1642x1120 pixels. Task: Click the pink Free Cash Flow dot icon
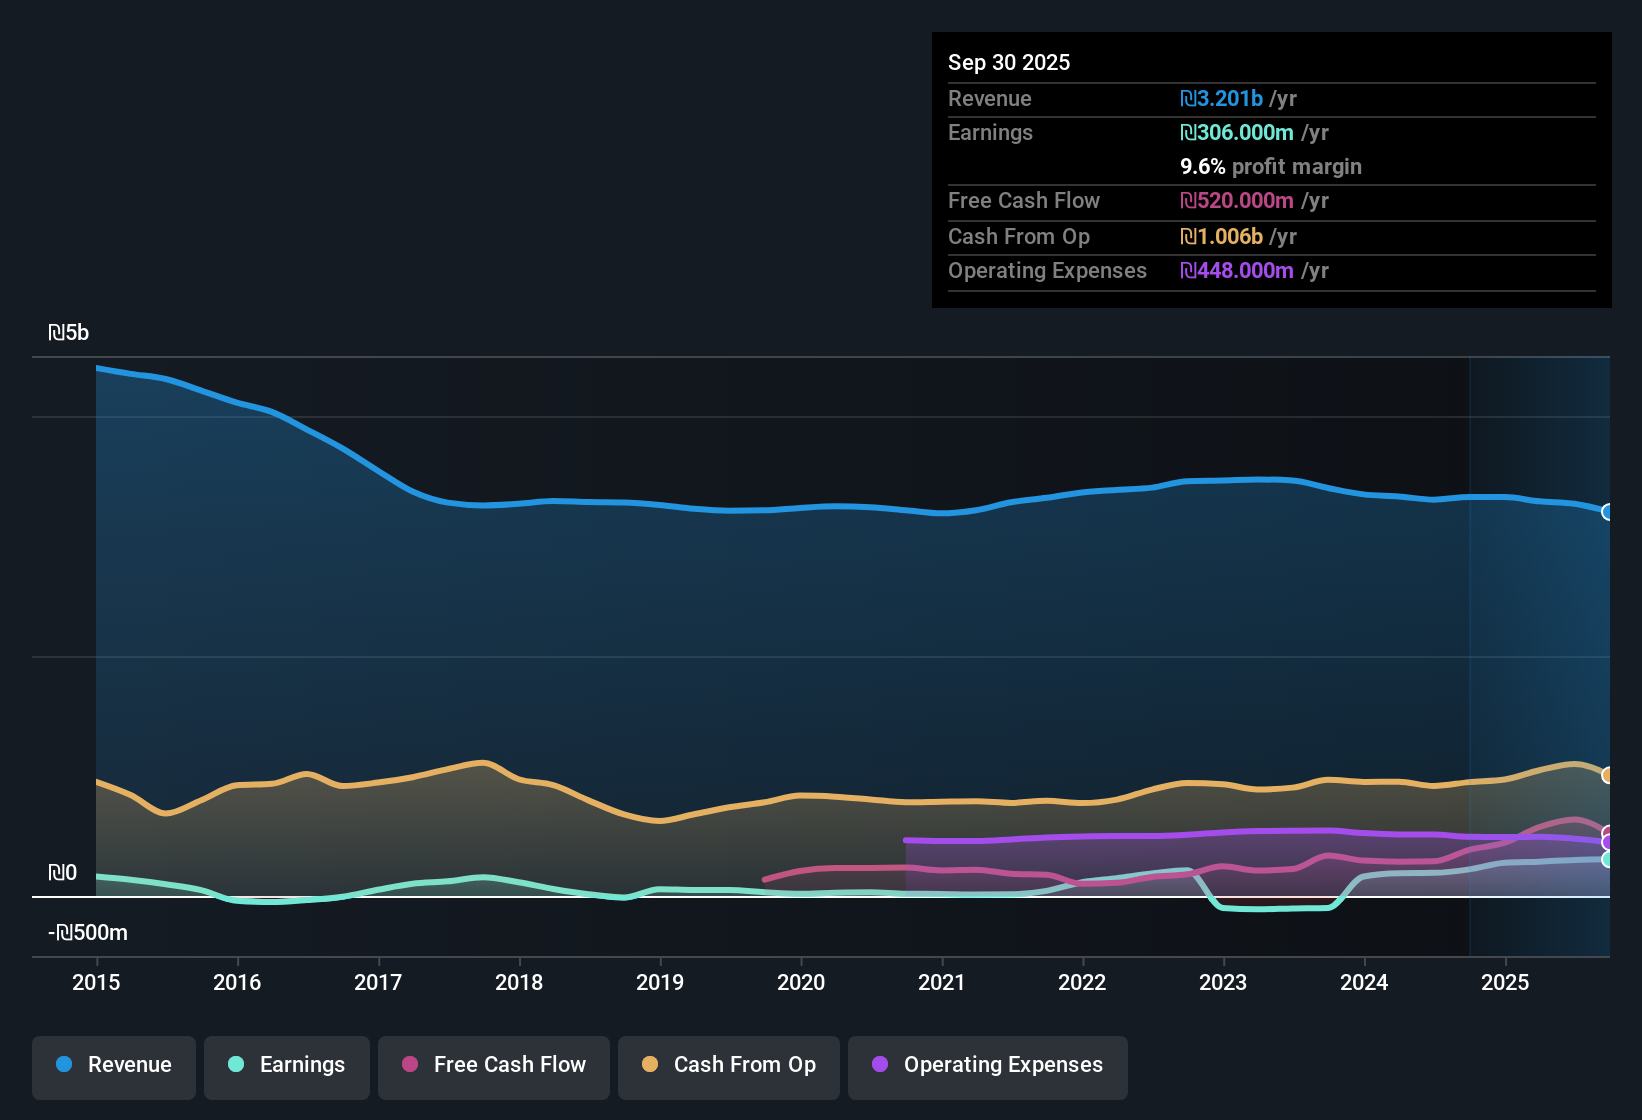click(409, 1065)
